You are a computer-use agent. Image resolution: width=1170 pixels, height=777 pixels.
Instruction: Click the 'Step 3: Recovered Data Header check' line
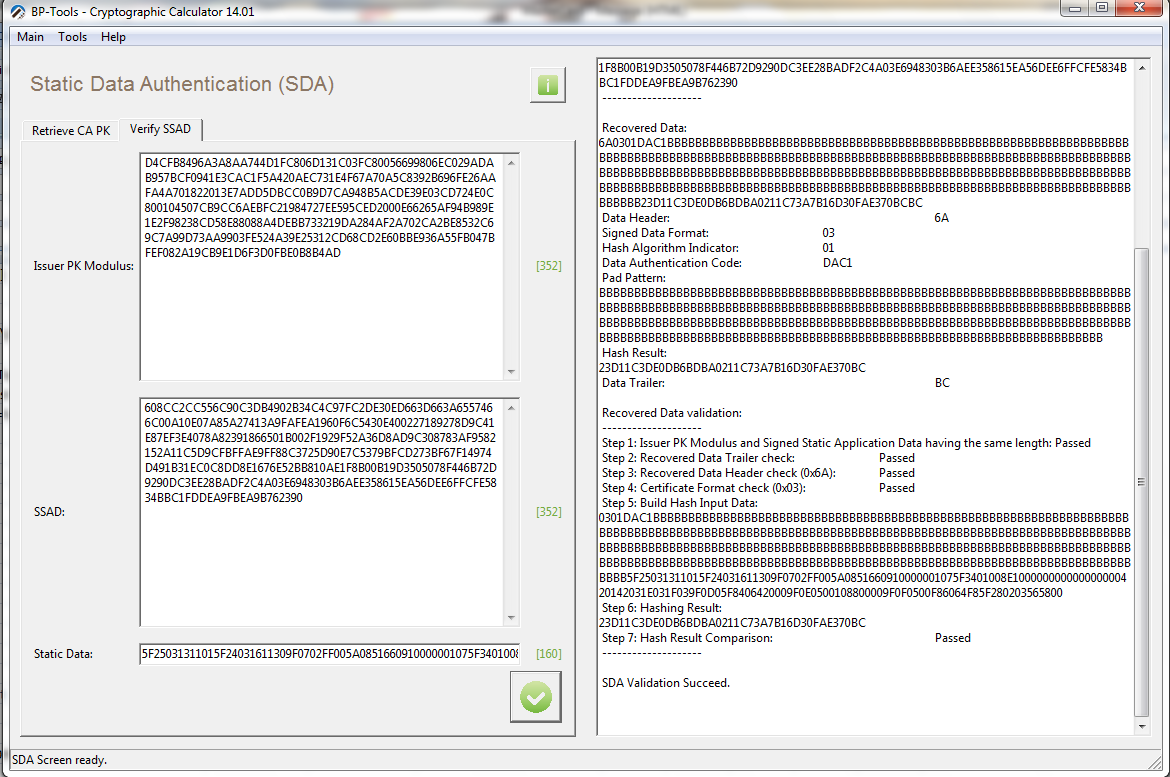[758, 473]
